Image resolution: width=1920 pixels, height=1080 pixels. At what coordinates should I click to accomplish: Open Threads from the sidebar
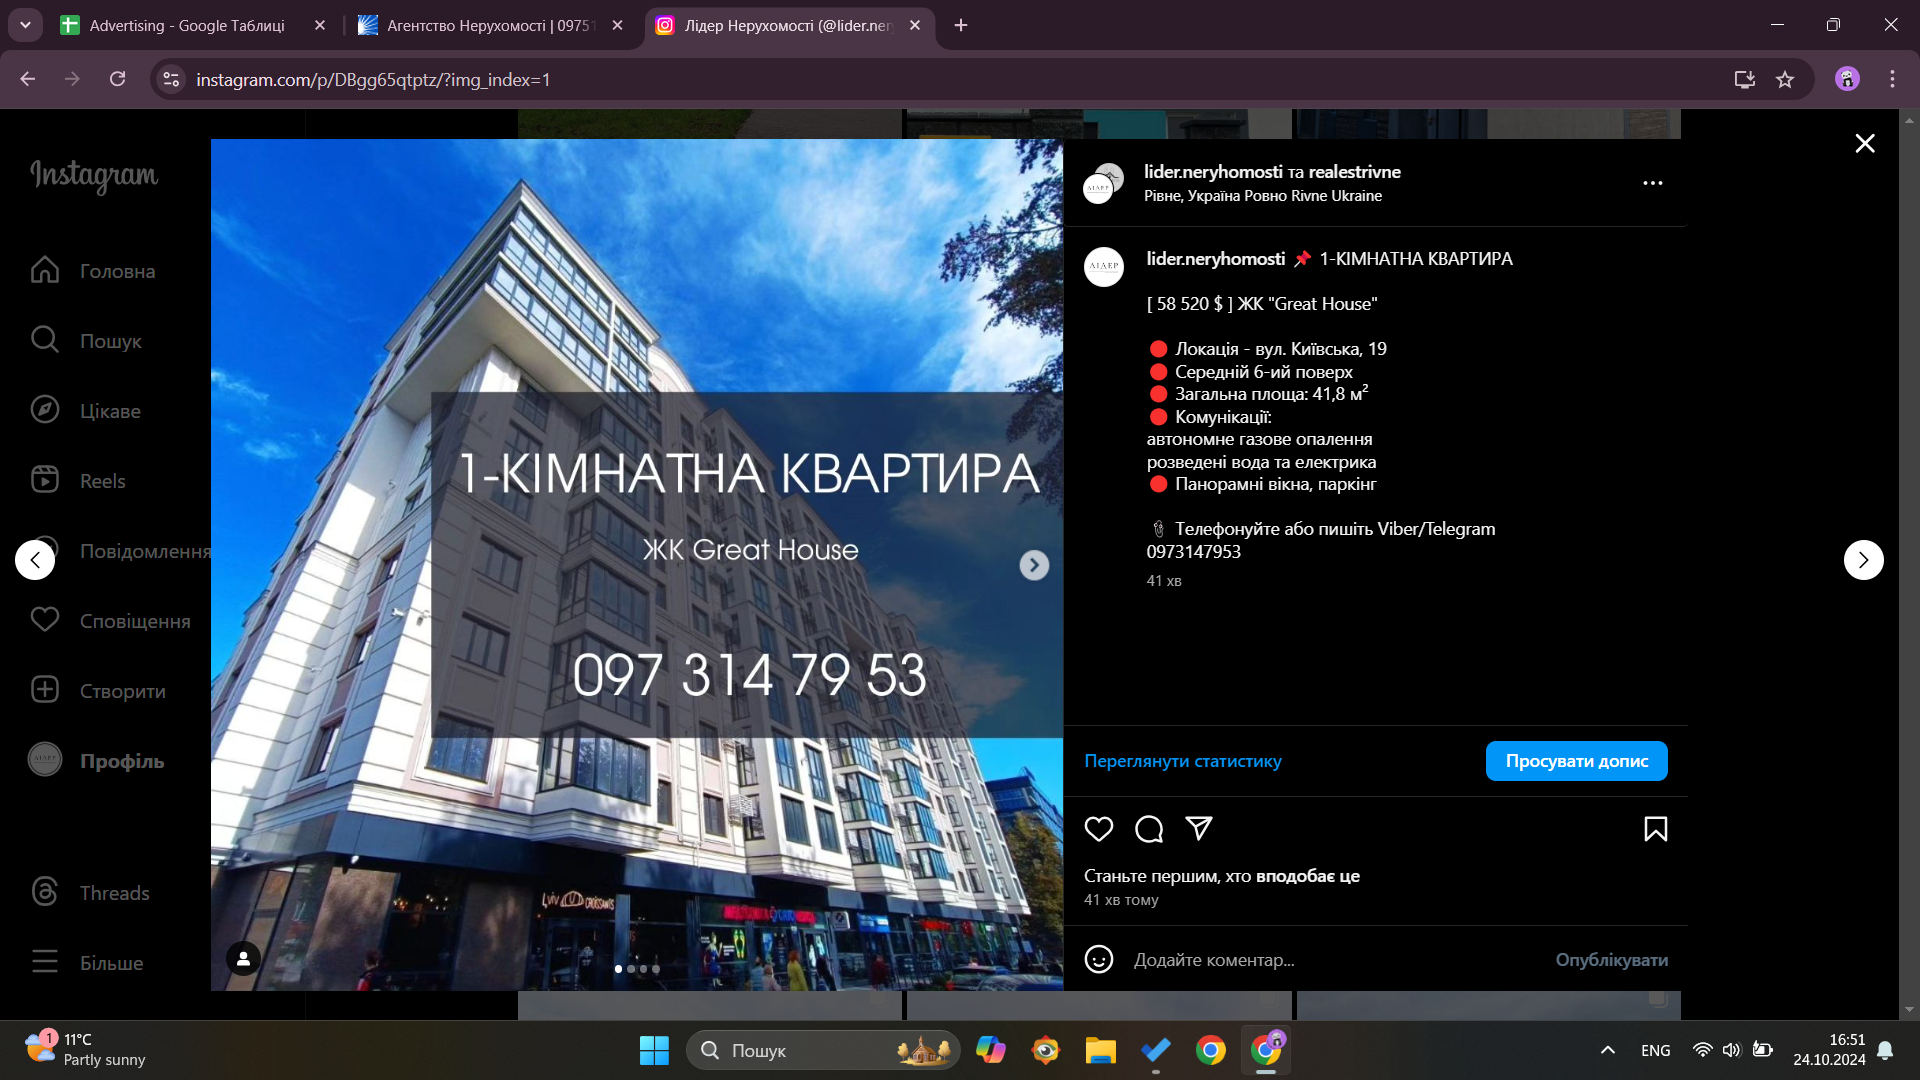pyautogui.click(x=114, y=893)
